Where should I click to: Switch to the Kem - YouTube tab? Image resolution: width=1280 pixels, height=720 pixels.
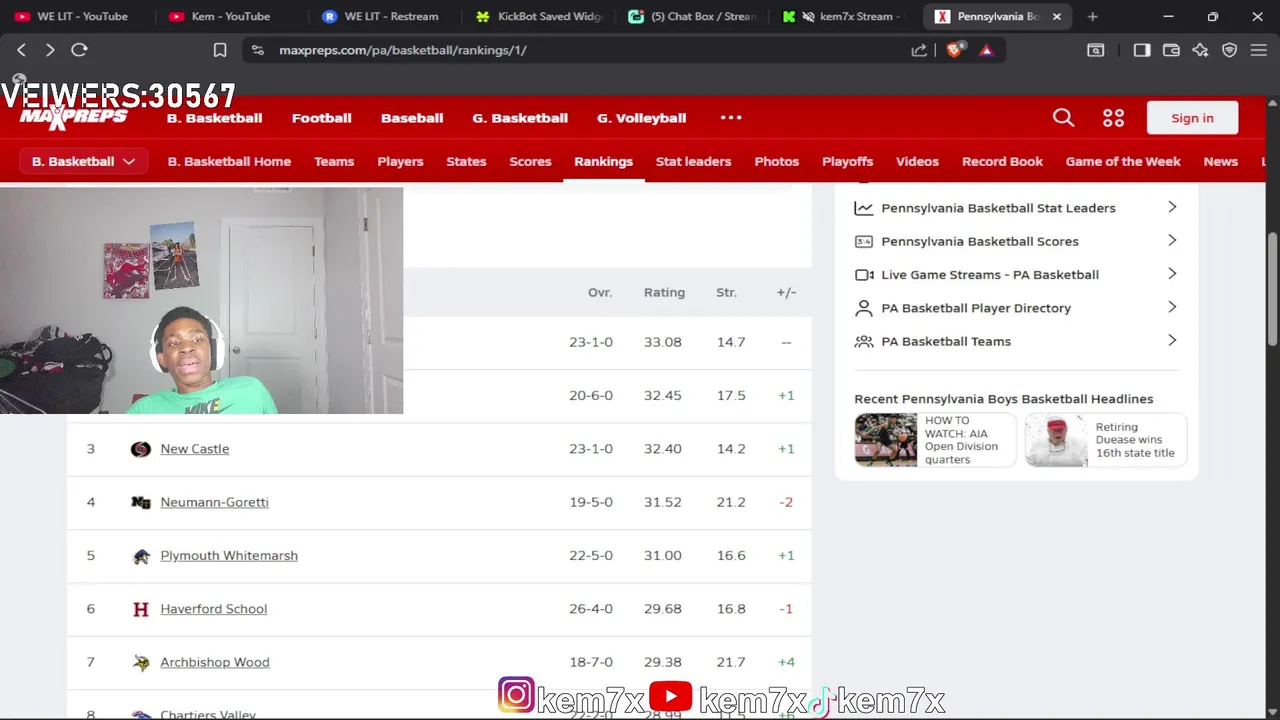pos(231,16)
